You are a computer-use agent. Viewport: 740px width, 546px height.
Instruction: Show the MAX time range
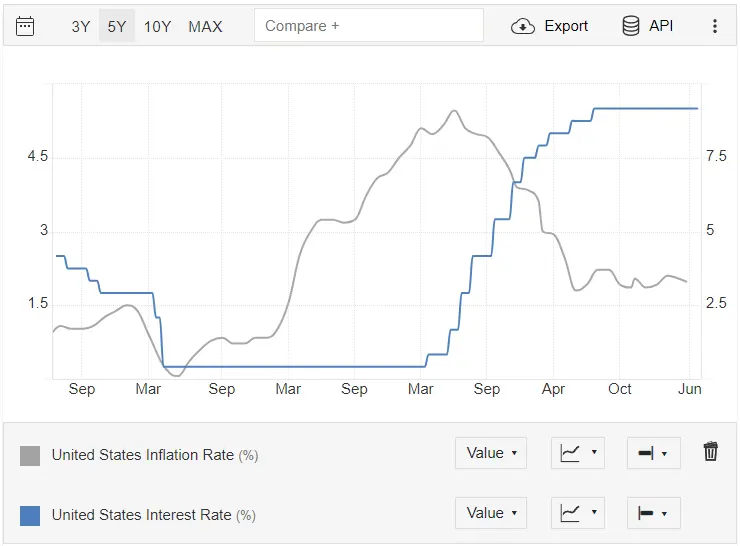point(205,26)
